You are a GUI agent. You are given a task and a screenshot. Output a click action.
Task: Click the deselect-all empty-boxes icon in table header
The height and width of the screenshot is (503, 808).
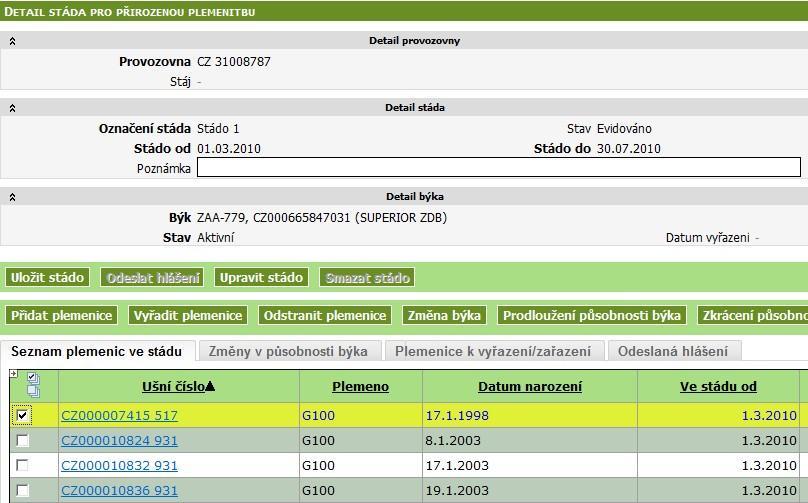pos(33,392)
